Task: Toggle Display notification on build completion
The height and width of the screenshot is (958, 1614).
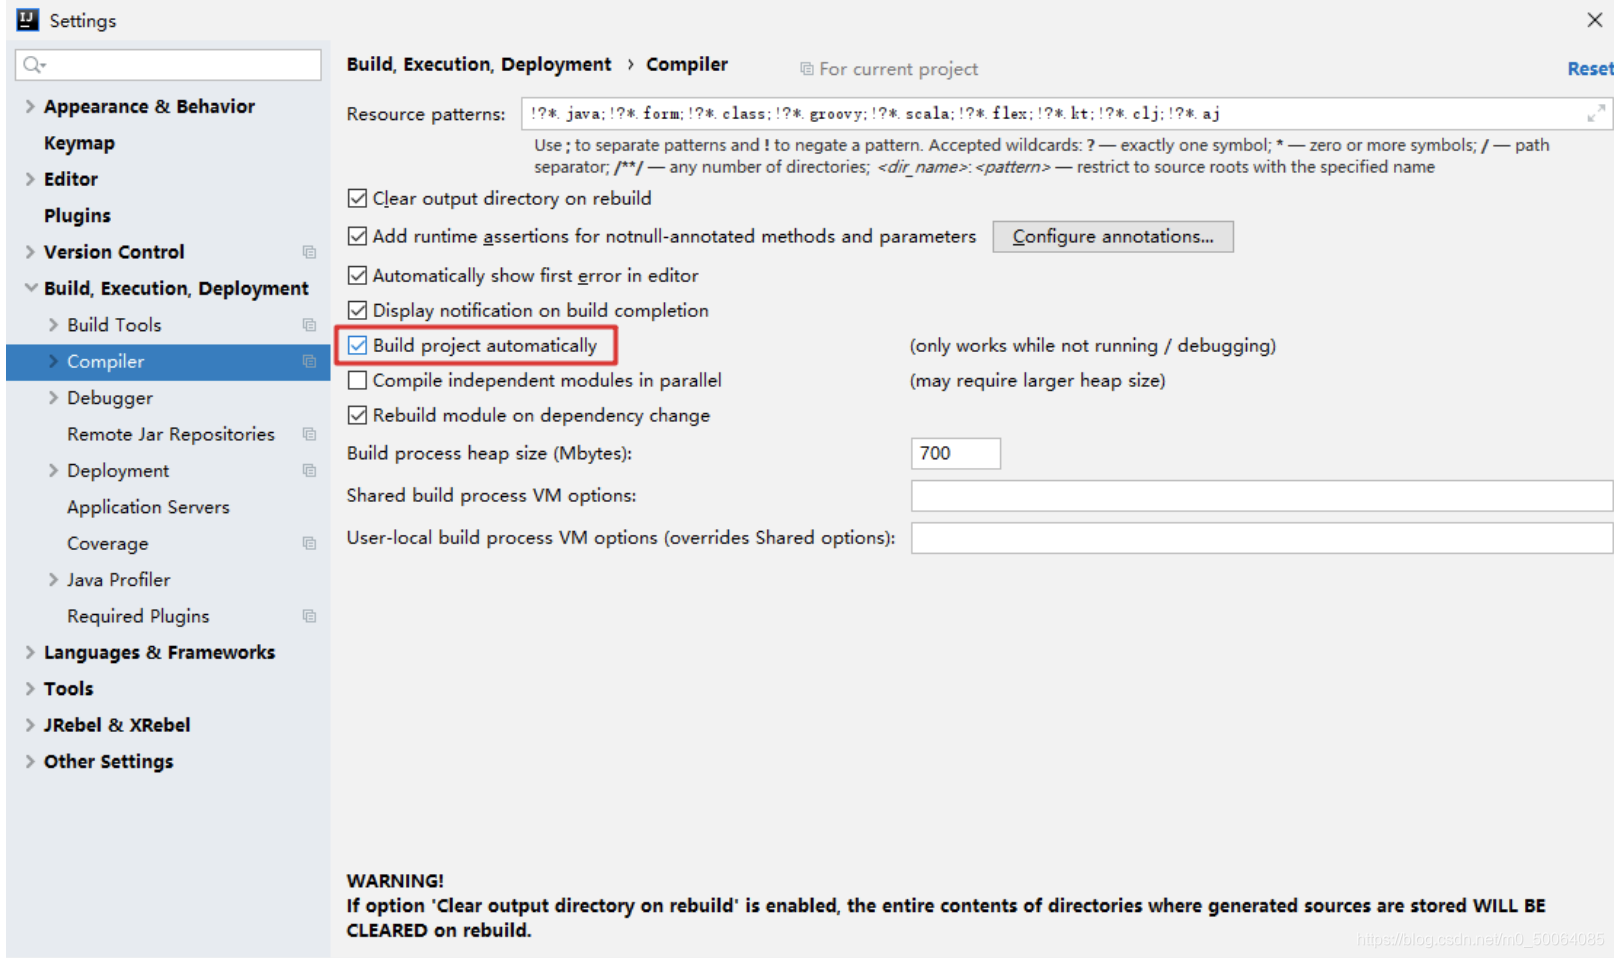Action: pos(357,310)
